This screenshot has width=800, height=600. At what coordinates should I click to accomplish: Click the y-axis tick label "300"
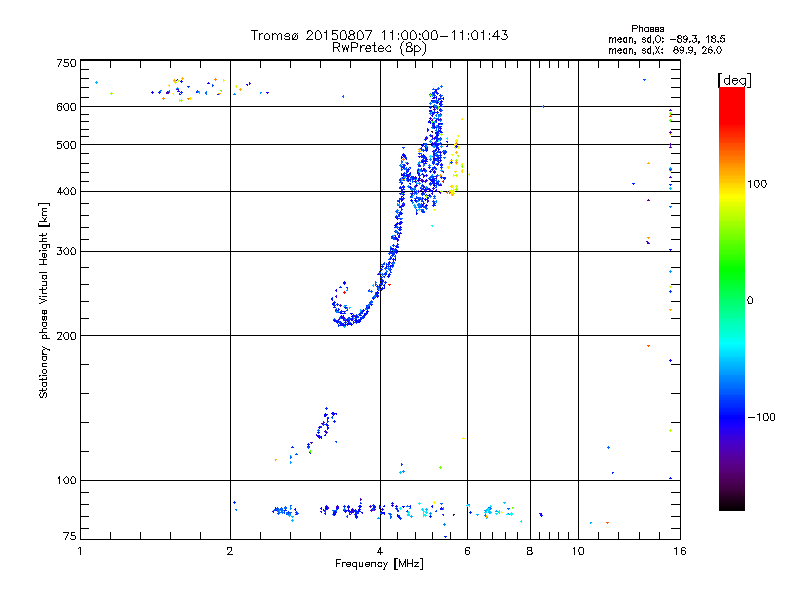66,251
